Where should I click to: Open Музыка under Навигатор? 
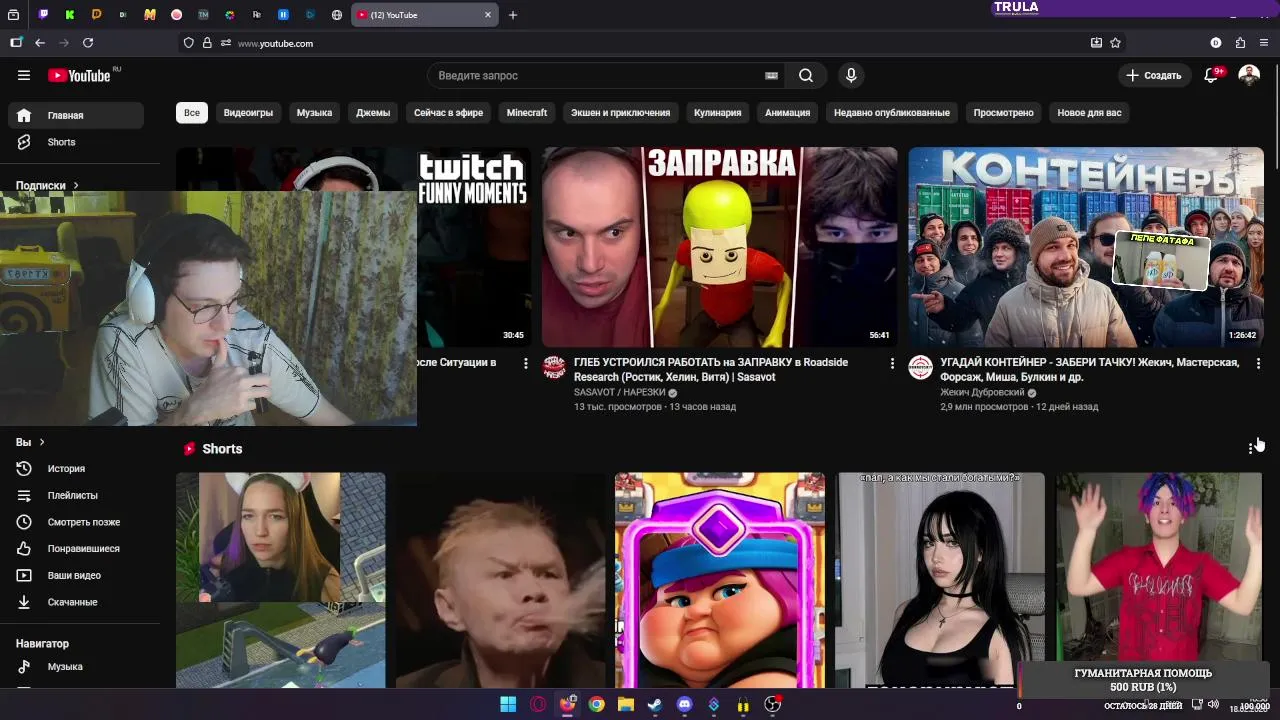76,666
